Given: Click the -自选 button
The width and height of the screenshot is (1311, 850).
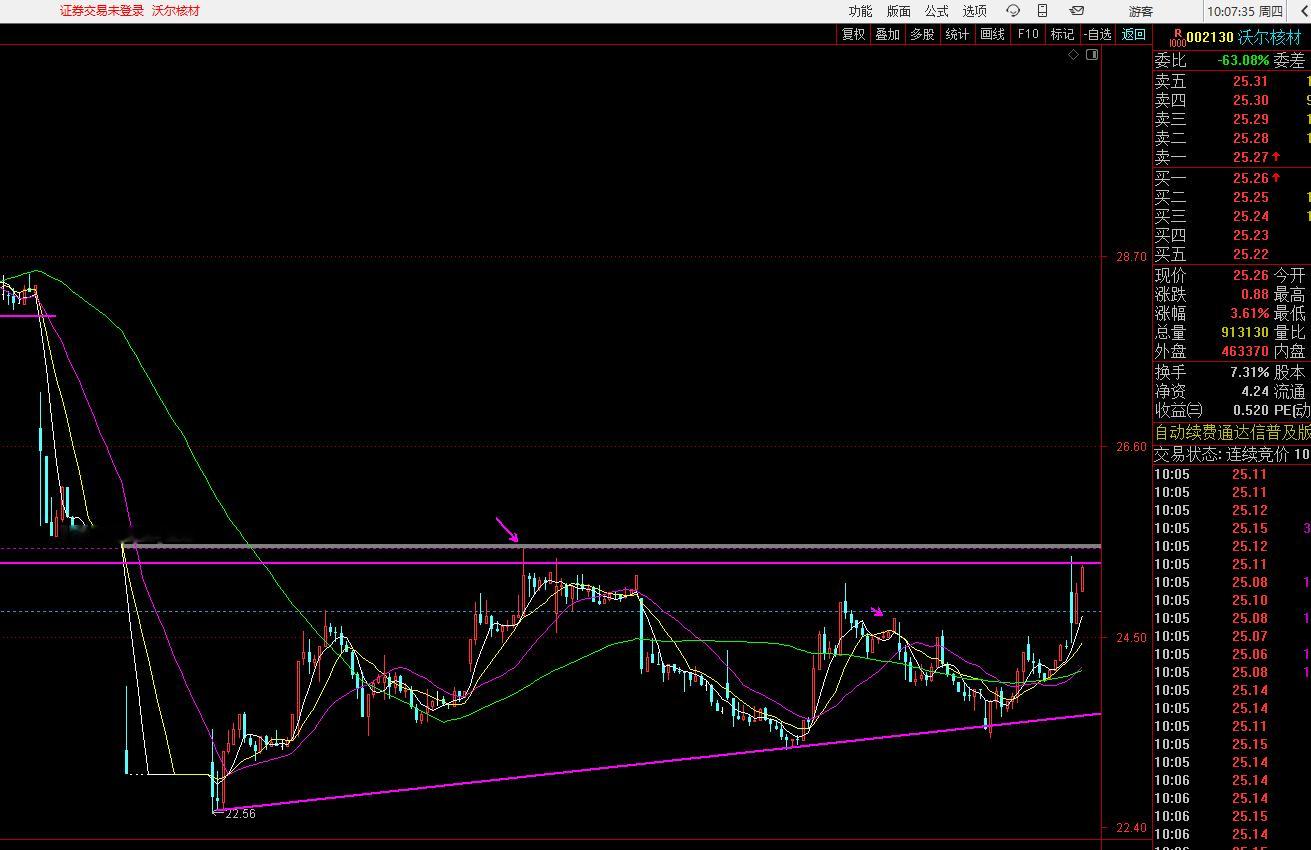Looking at the screenshot, I should [x=1098, y=34].
